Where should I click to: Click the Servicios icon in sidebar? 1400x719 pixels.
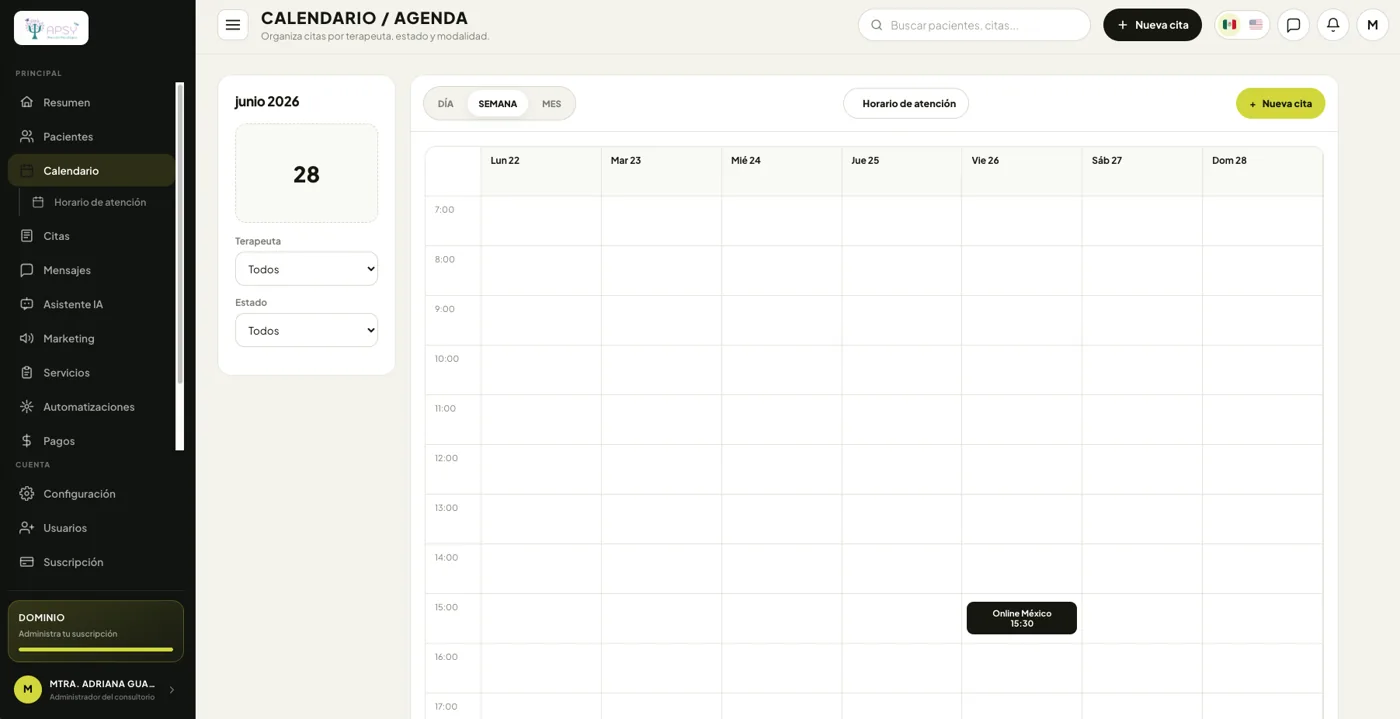(x=27, y=372)
